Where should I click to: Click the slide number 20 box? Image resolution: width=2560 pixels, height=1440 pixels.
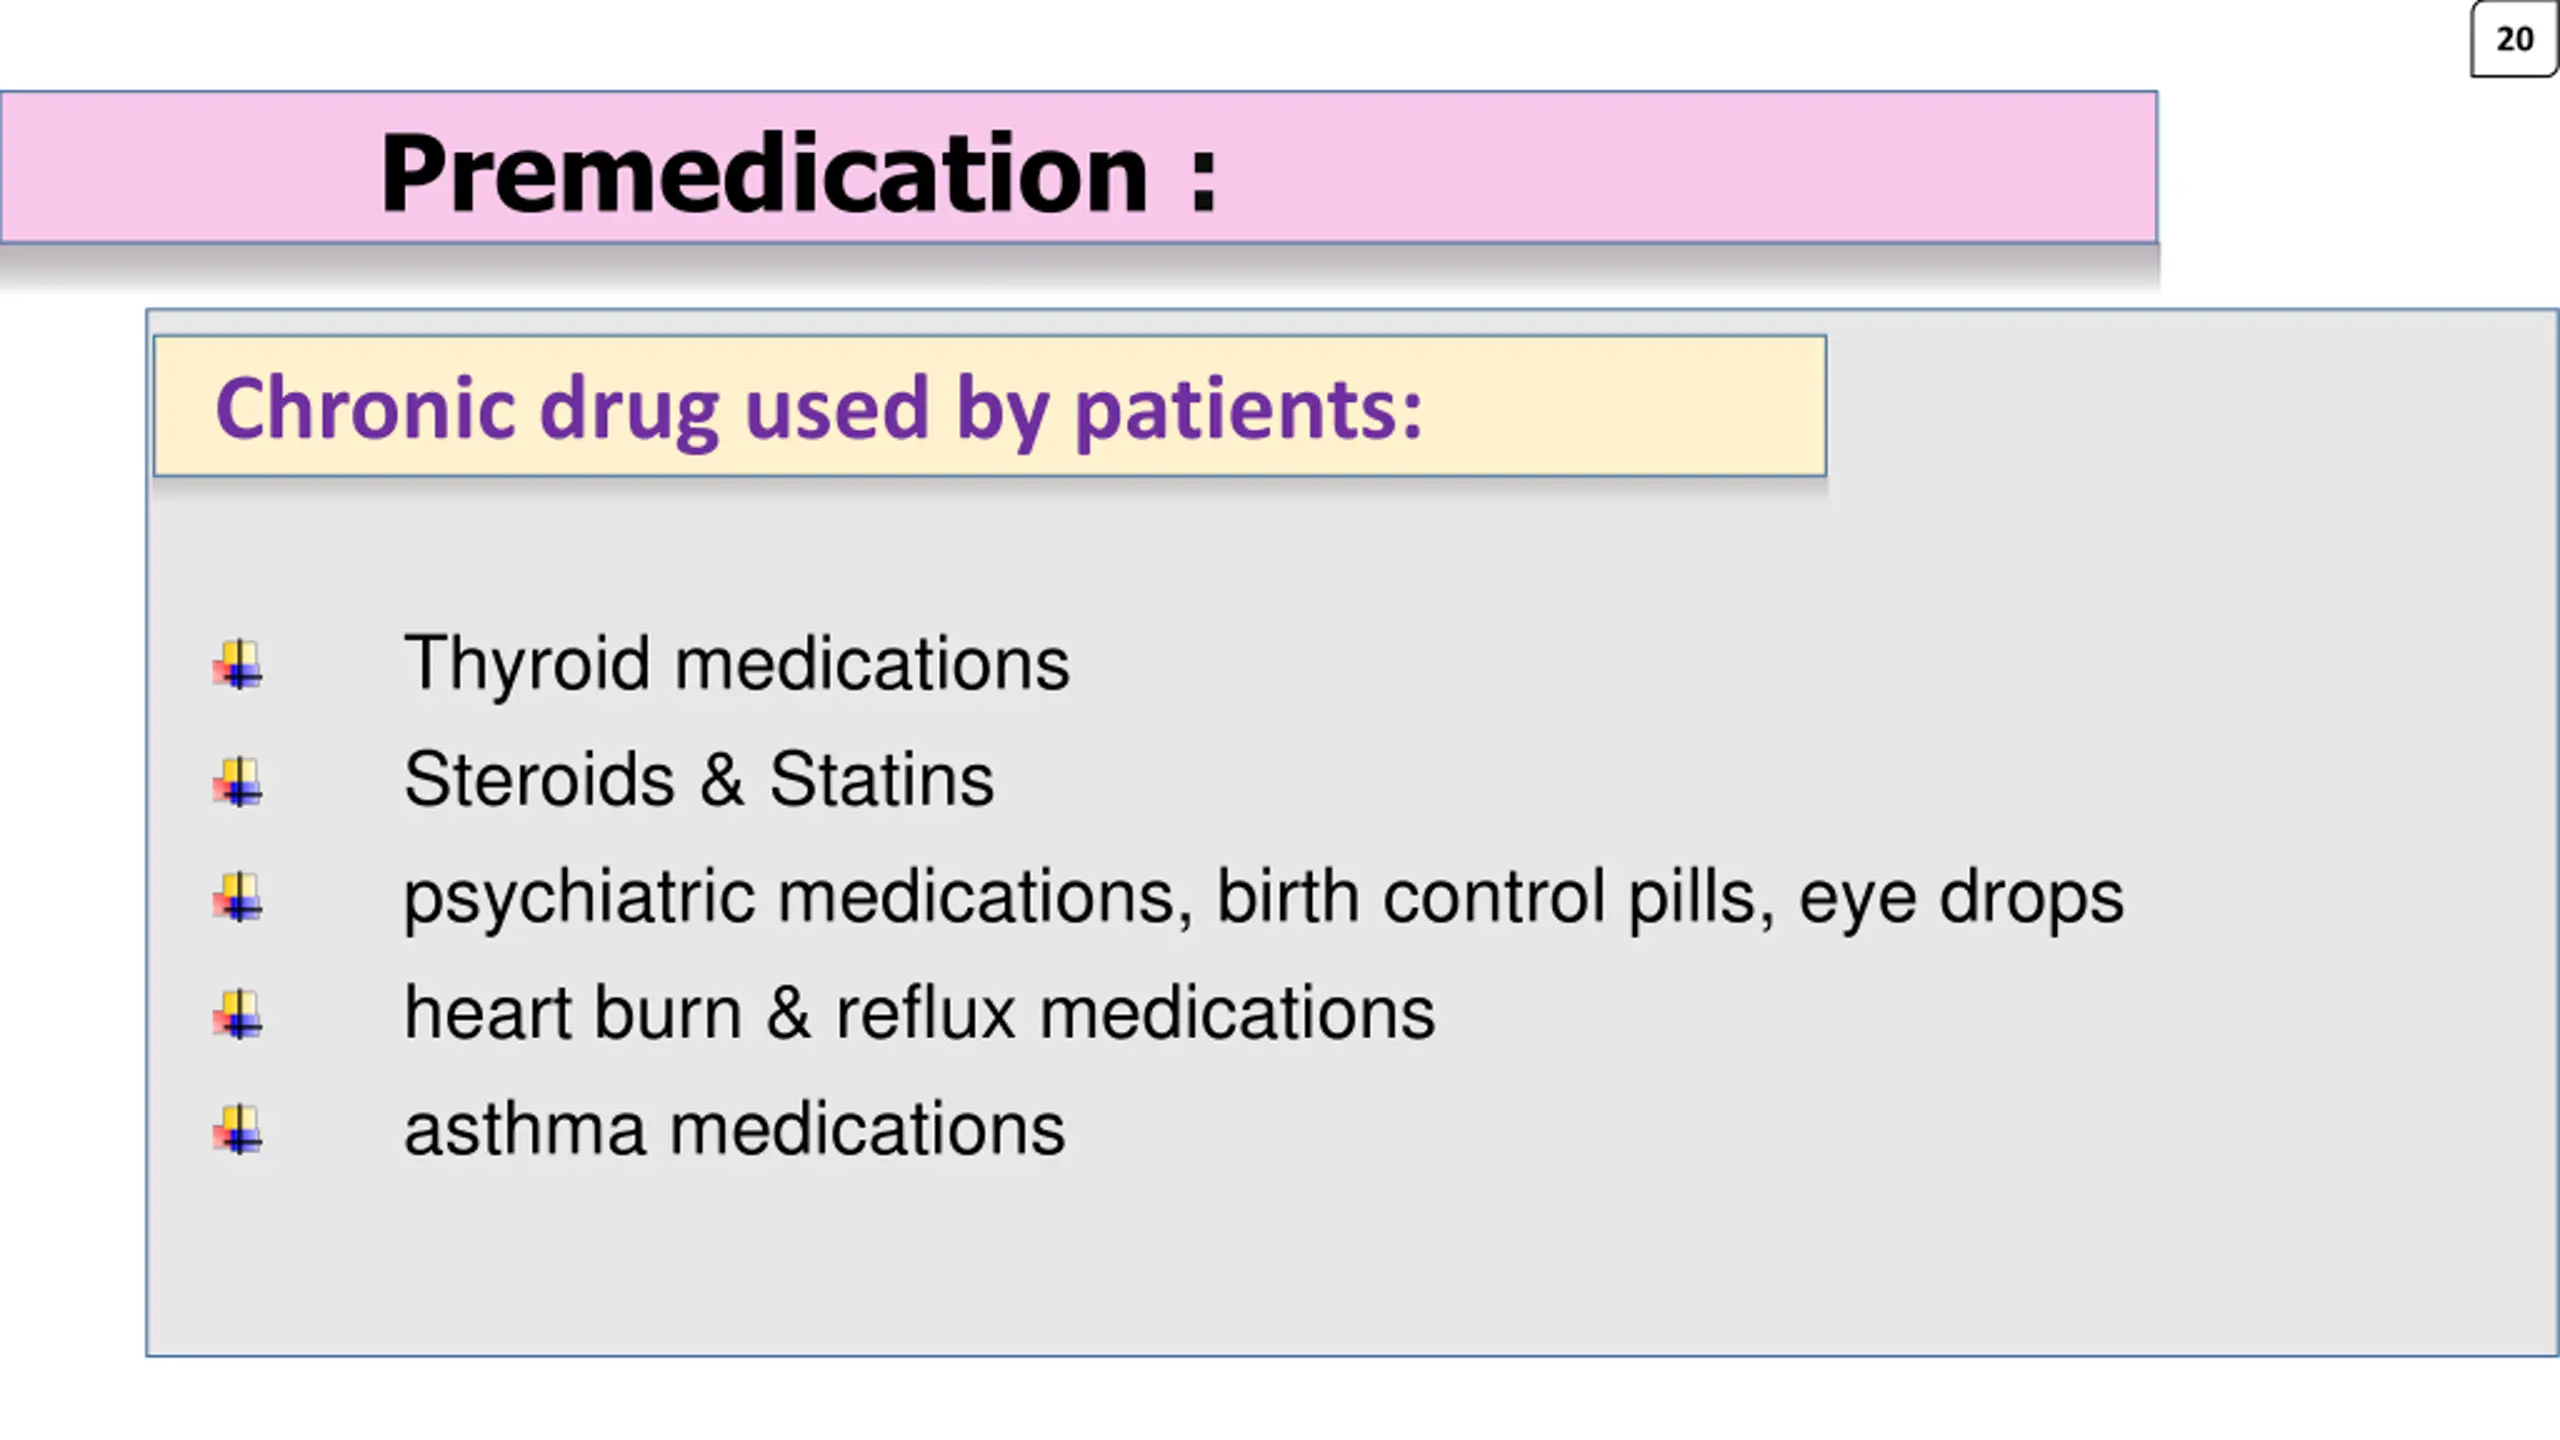(2514, 39)
